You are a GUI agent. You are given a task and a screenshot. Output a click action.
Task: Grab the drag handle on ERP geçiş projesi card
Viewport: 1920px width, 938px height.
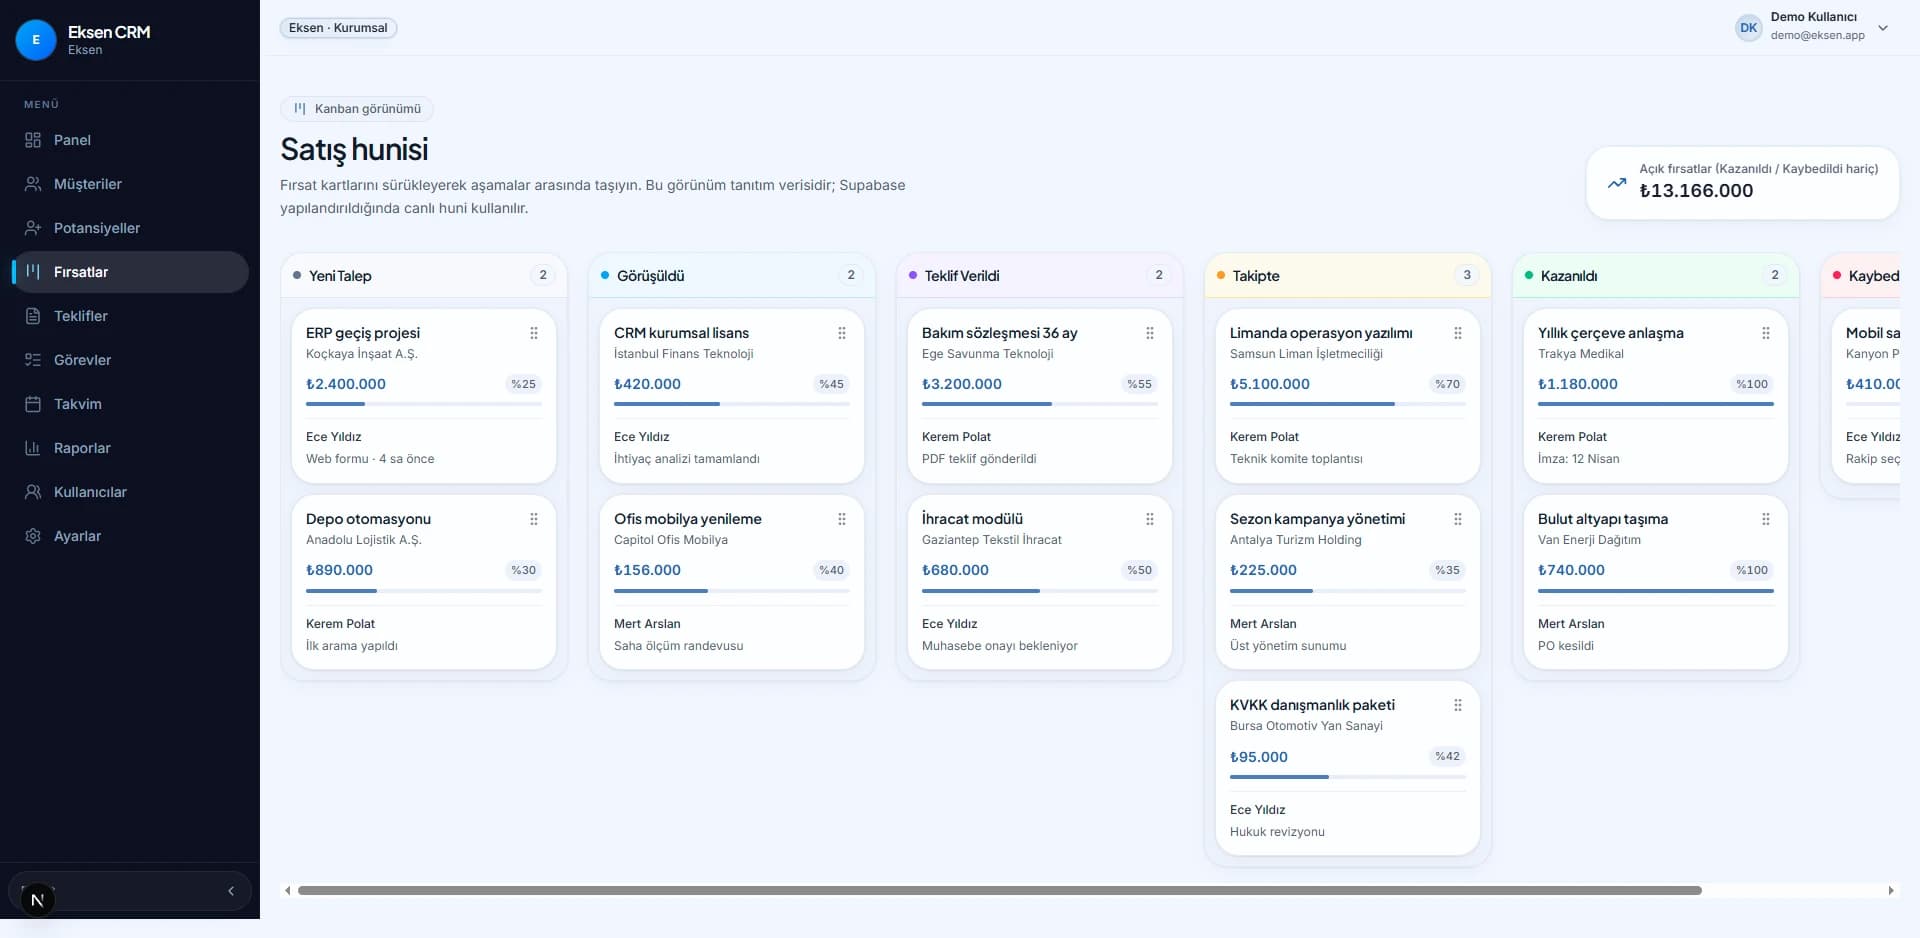(x=534, y=334)
